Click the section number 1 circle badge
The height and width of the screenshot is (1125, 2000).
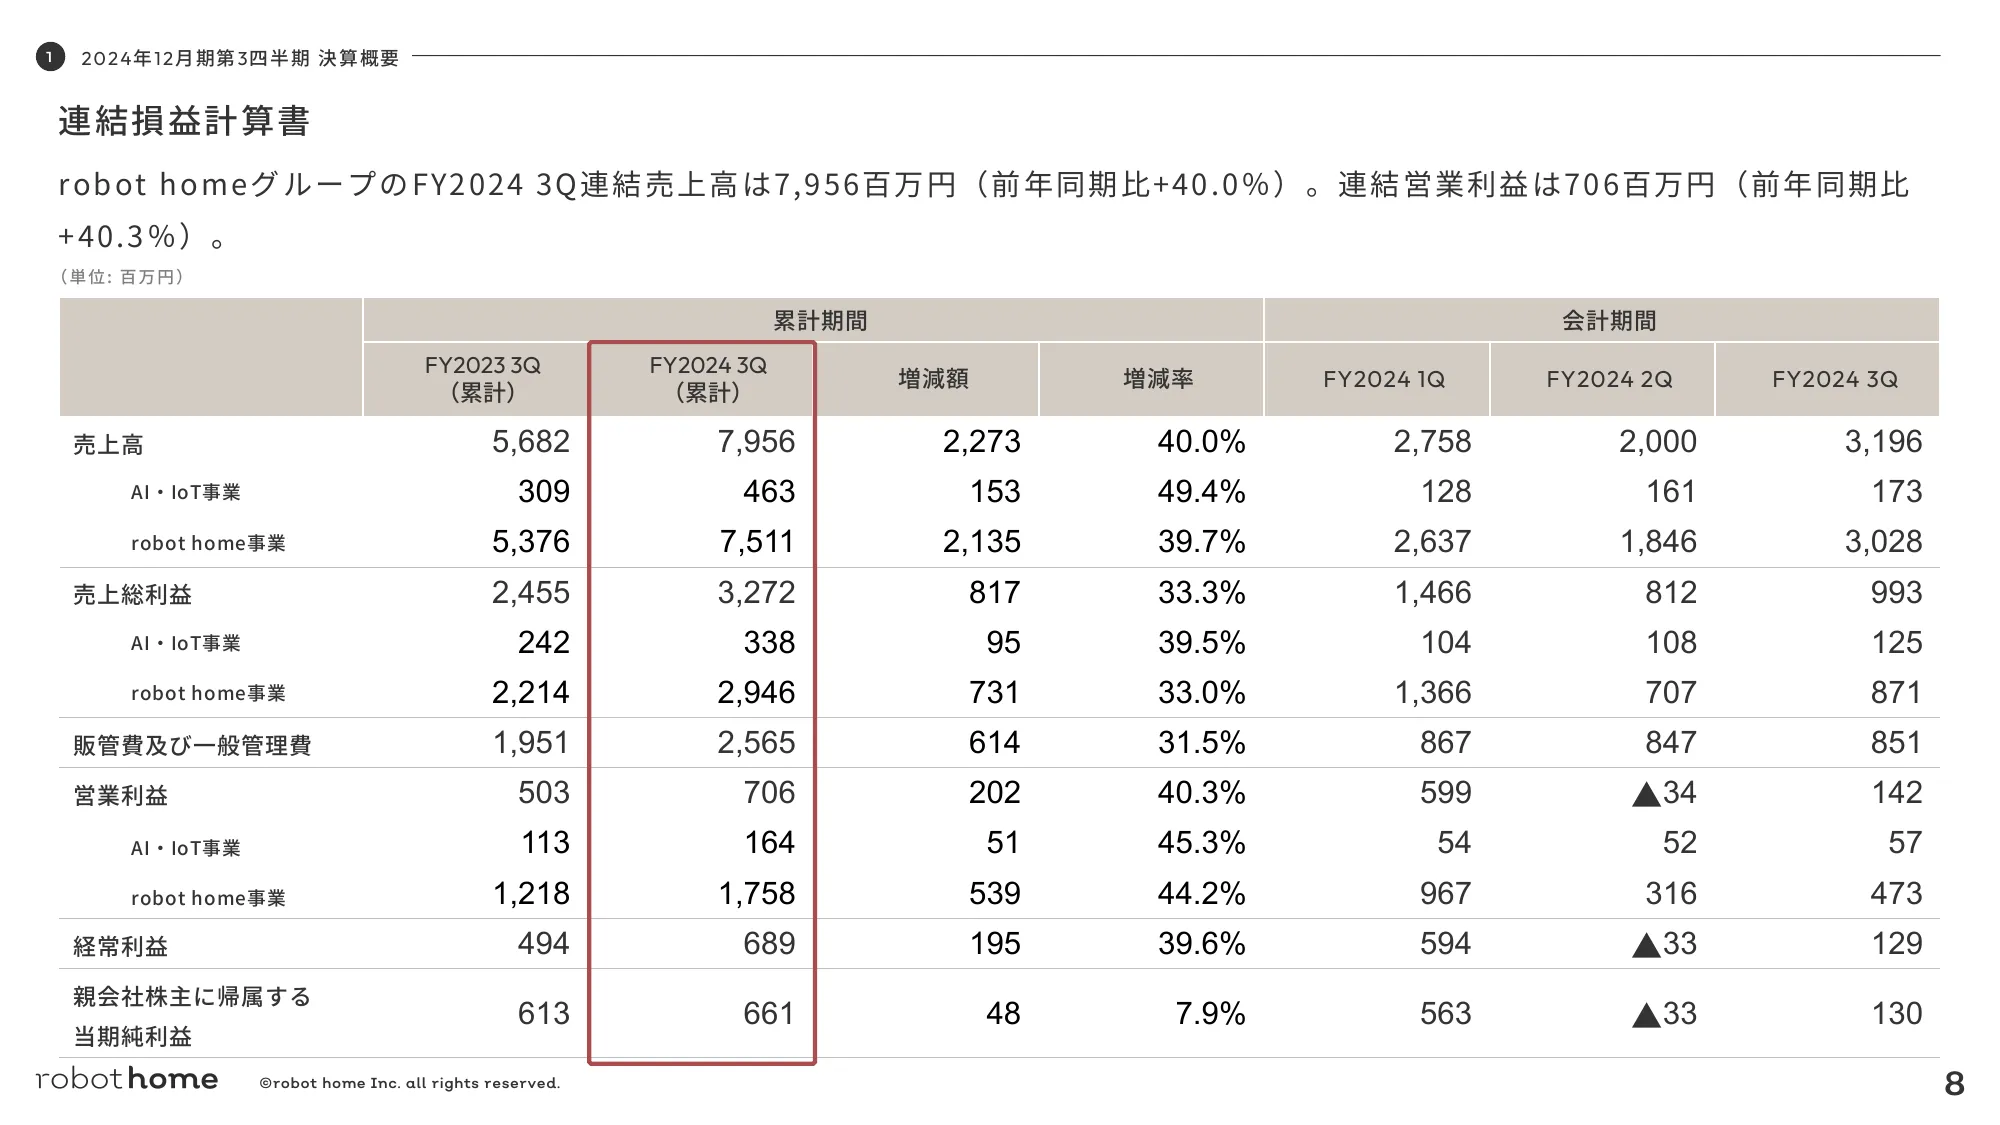(50, 57)
